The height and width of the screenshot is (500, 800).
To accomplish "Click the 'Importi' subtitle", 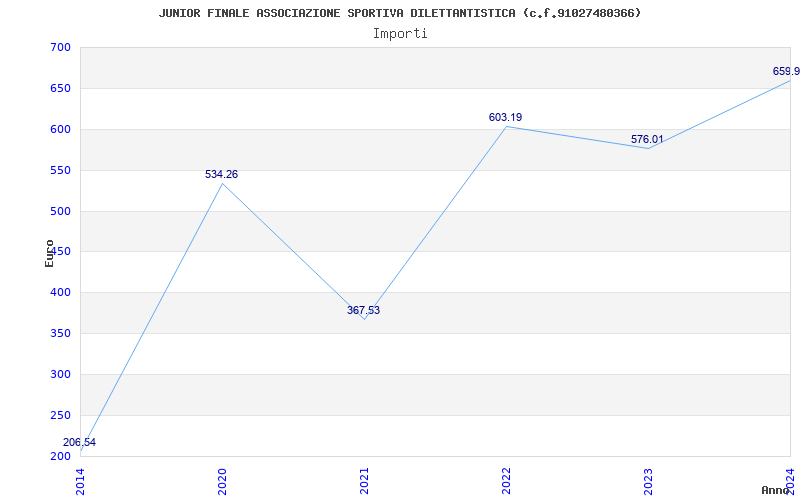I will [400, 34].
